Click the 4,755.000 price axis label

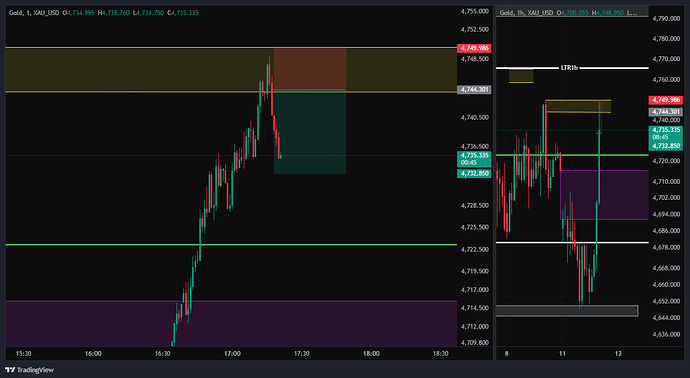[x=475, y=11]
